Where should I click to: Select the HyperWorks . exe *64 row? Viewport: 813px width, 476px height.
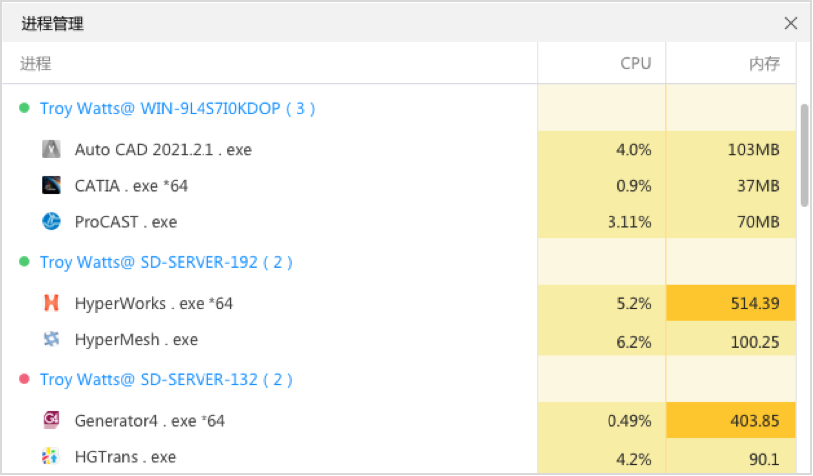point(153,303)
